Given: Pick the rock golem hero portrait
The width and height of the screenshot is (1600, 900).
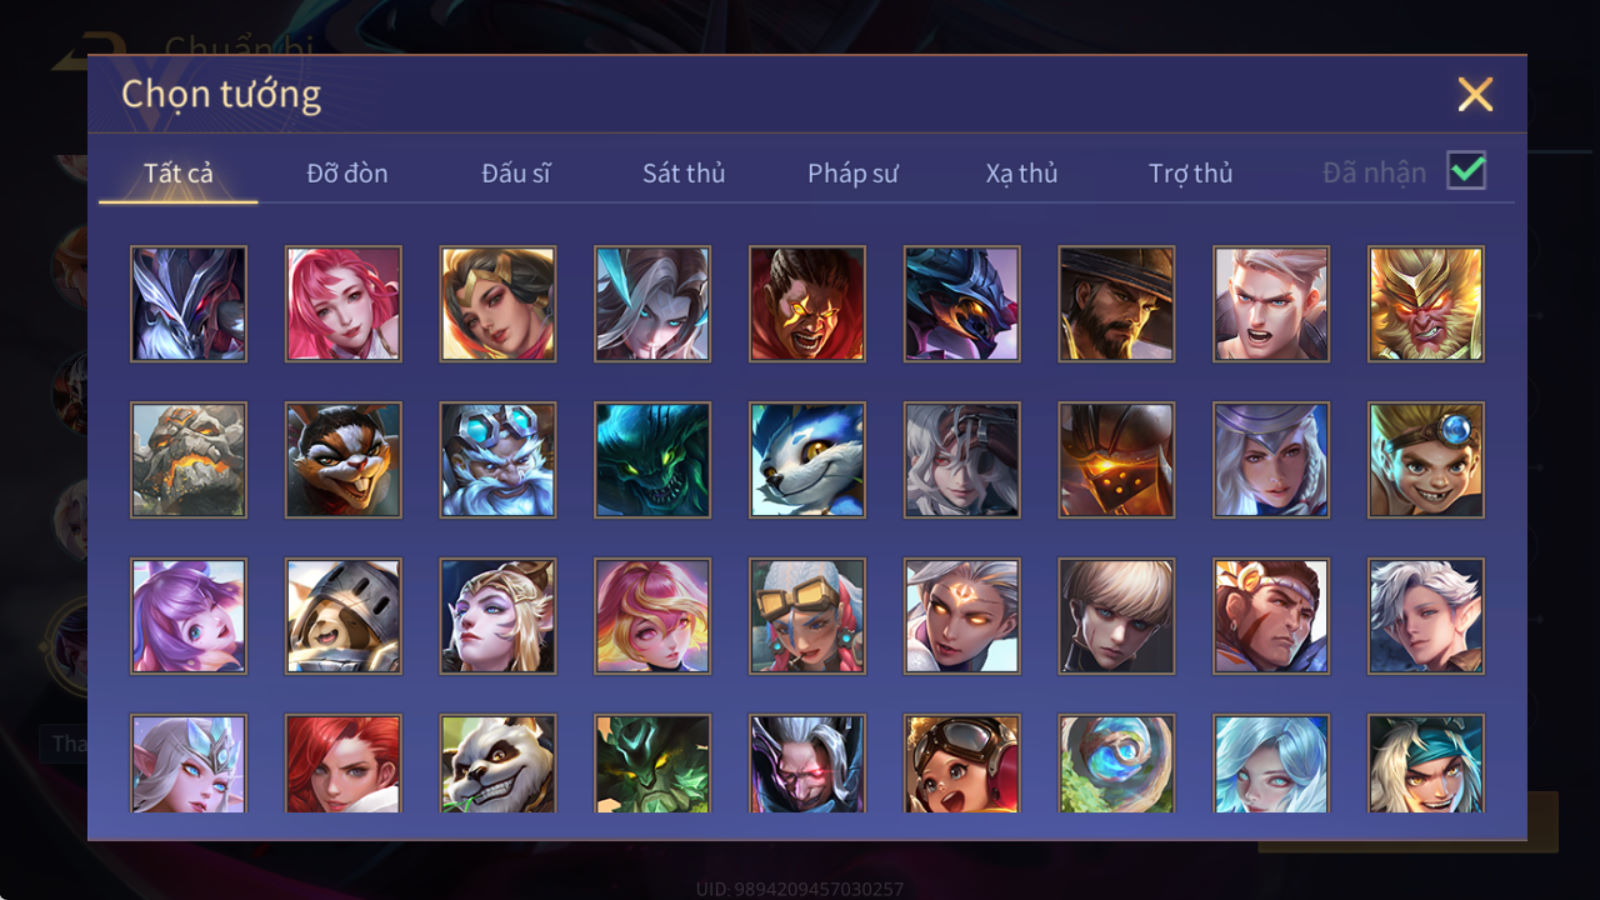Looking at the screenshot, I should click(188, 460).
